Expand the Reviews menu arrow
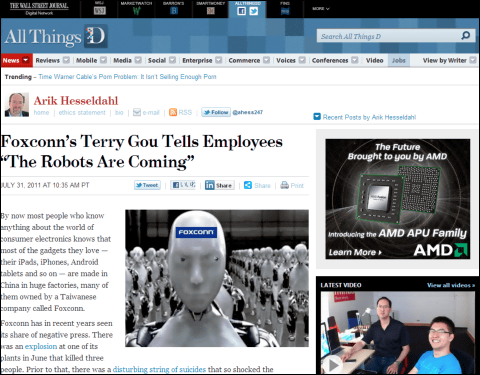Viewport: 480px width, 375px height. (66, 60)
